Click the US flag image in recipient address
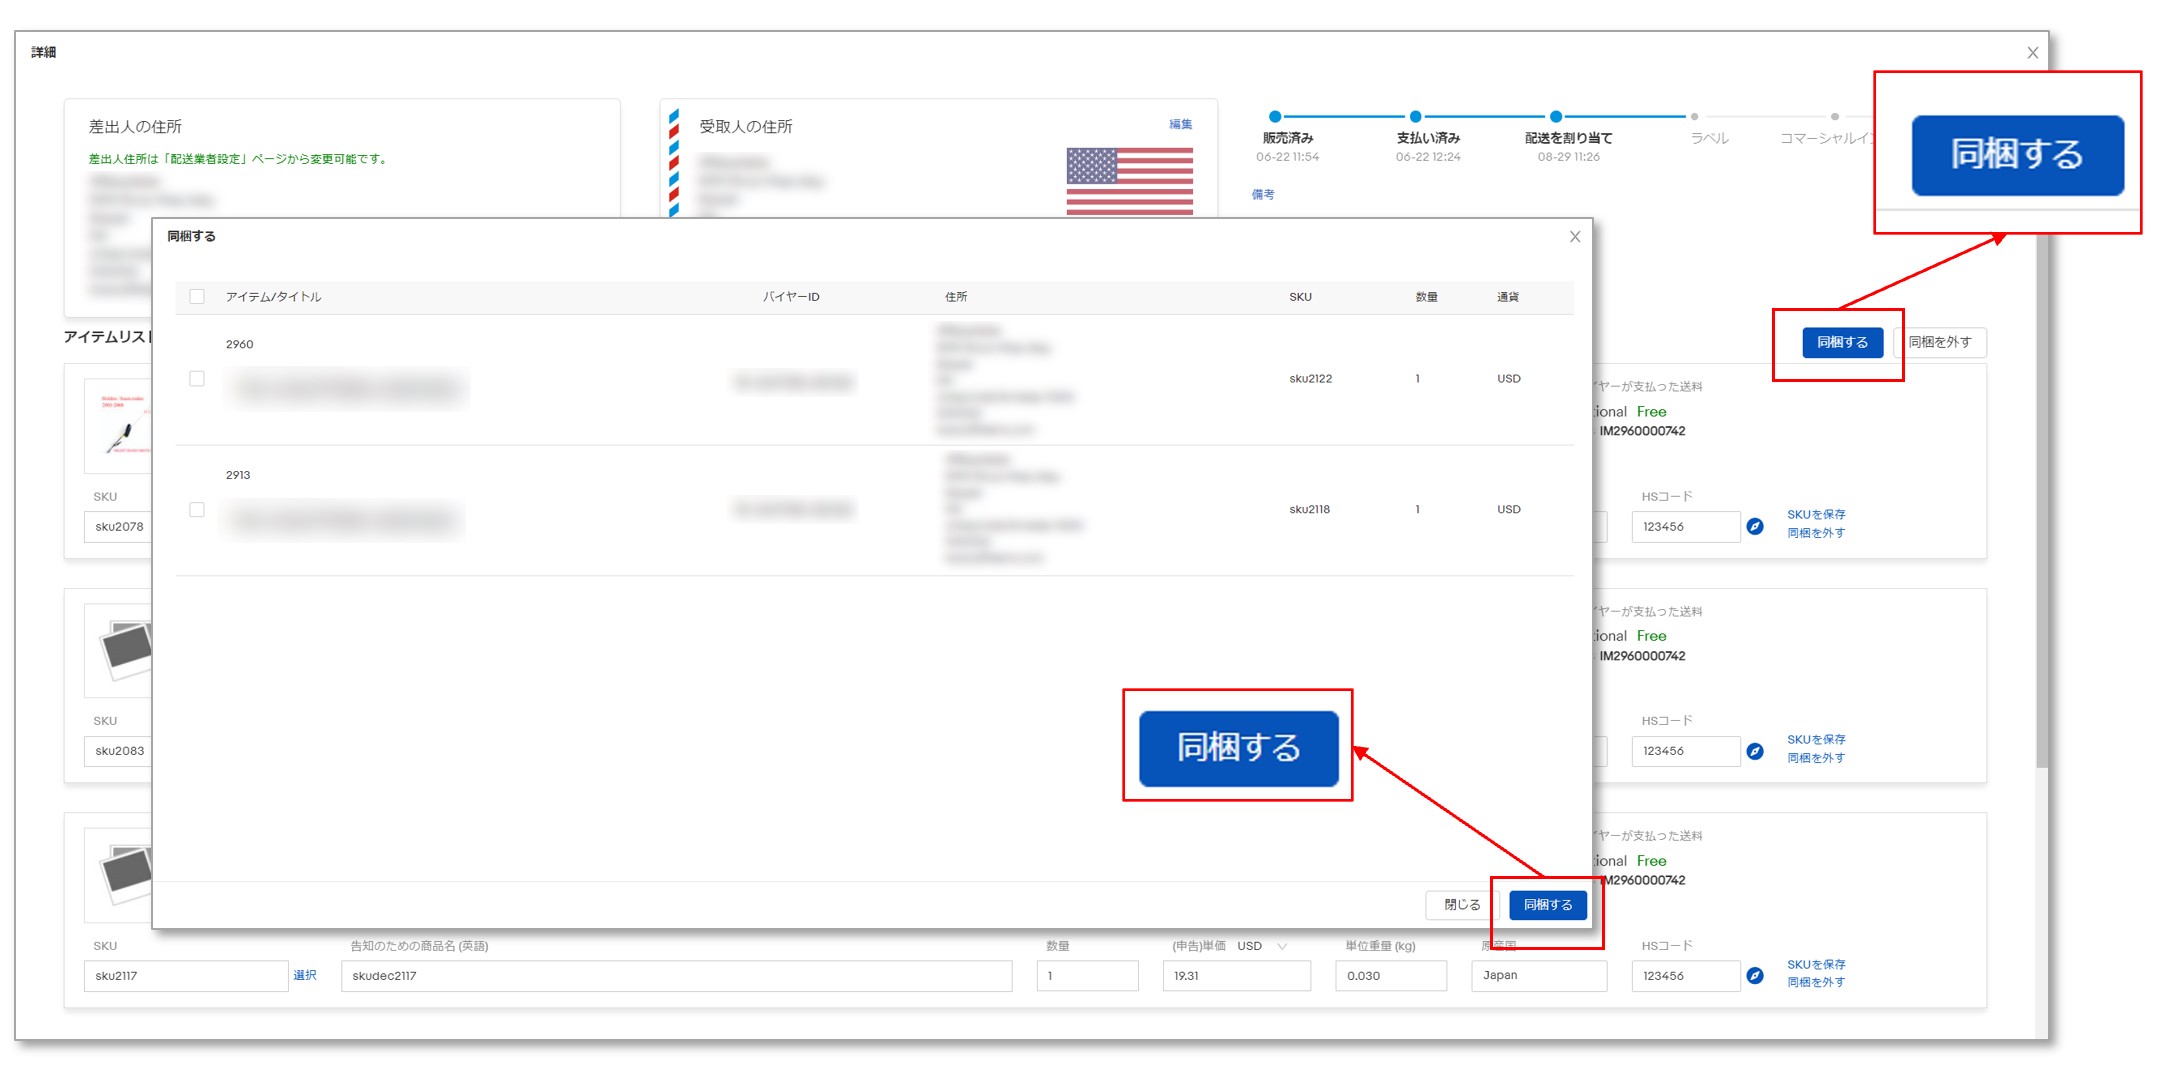 click(1129, 181)
